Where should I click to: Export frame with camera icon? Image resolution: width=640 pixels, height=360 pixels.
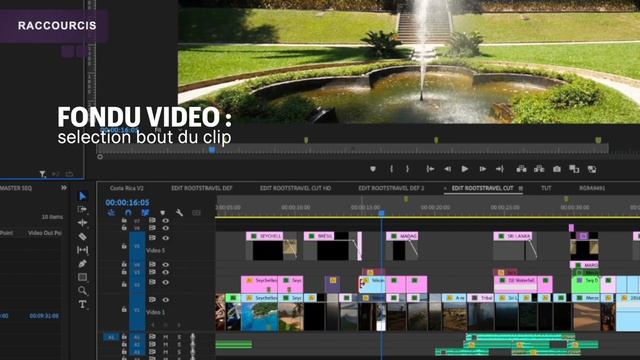pyautogui.click(x=557, y=169)
